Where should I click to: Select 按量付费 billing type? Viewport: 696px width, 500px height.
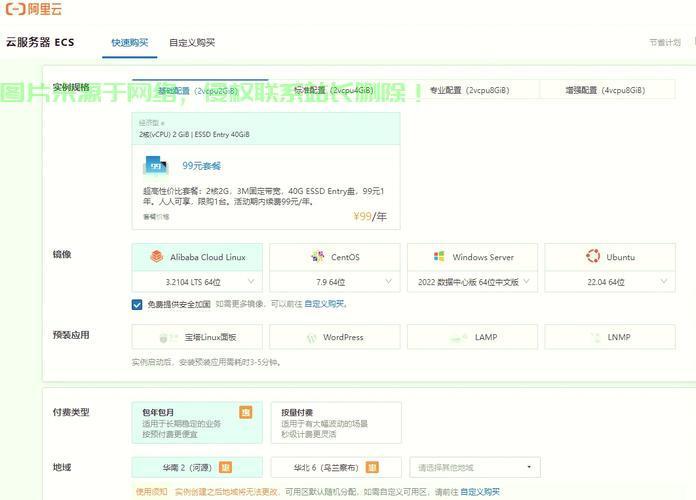coord(336,422)
